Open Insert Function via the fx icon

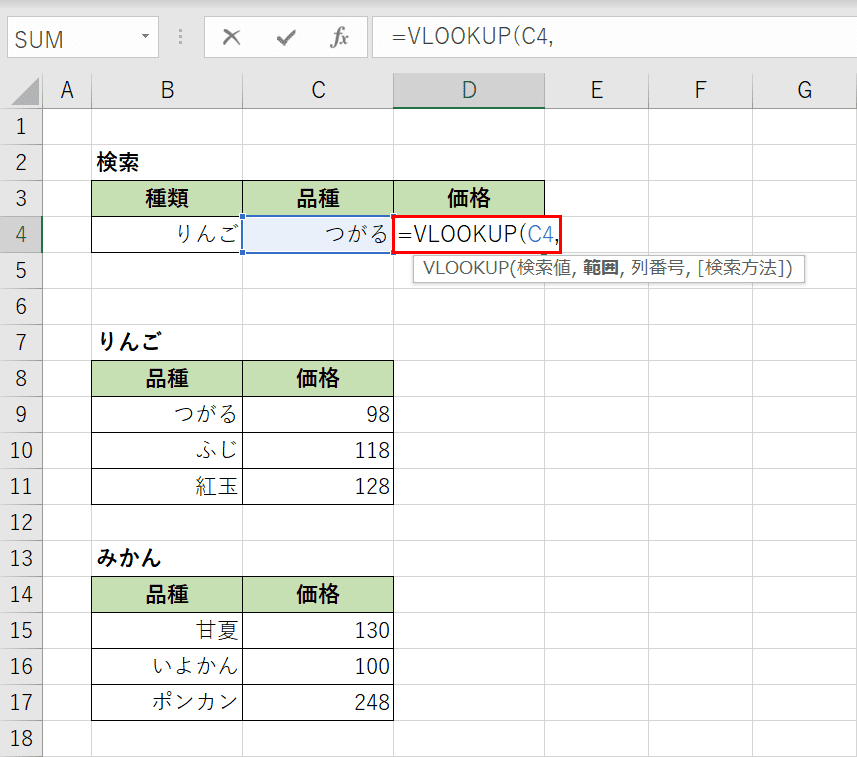coord(339,37)
